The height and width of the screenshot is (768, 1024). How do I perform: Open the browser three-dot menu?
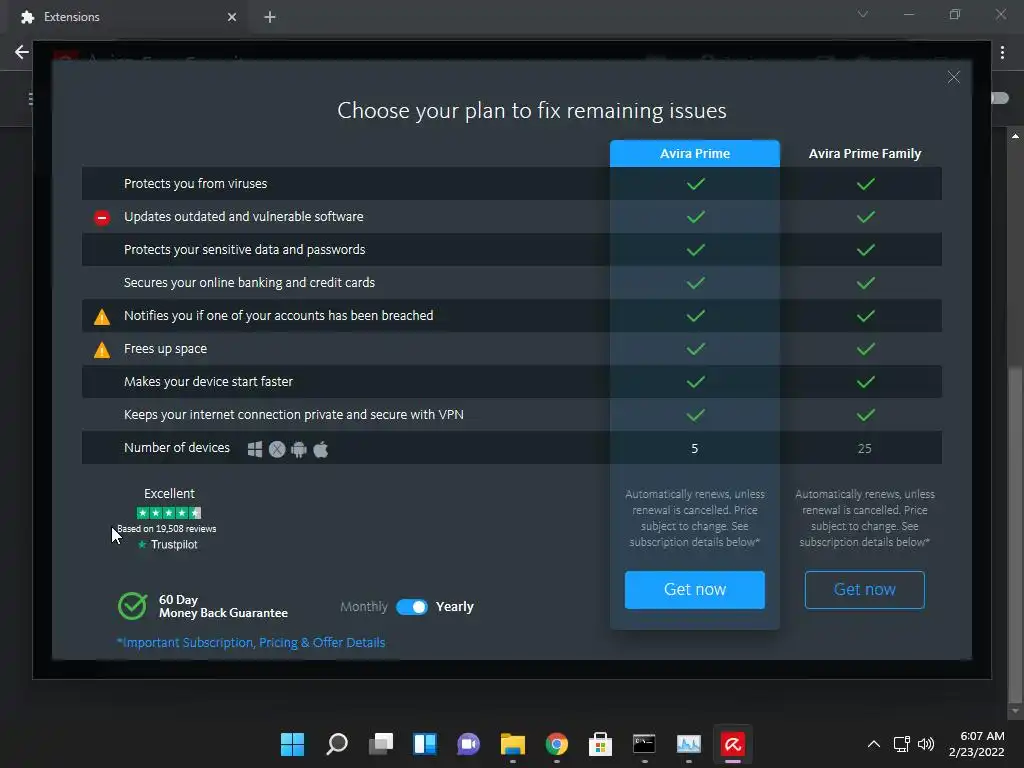click(1002, 52)
